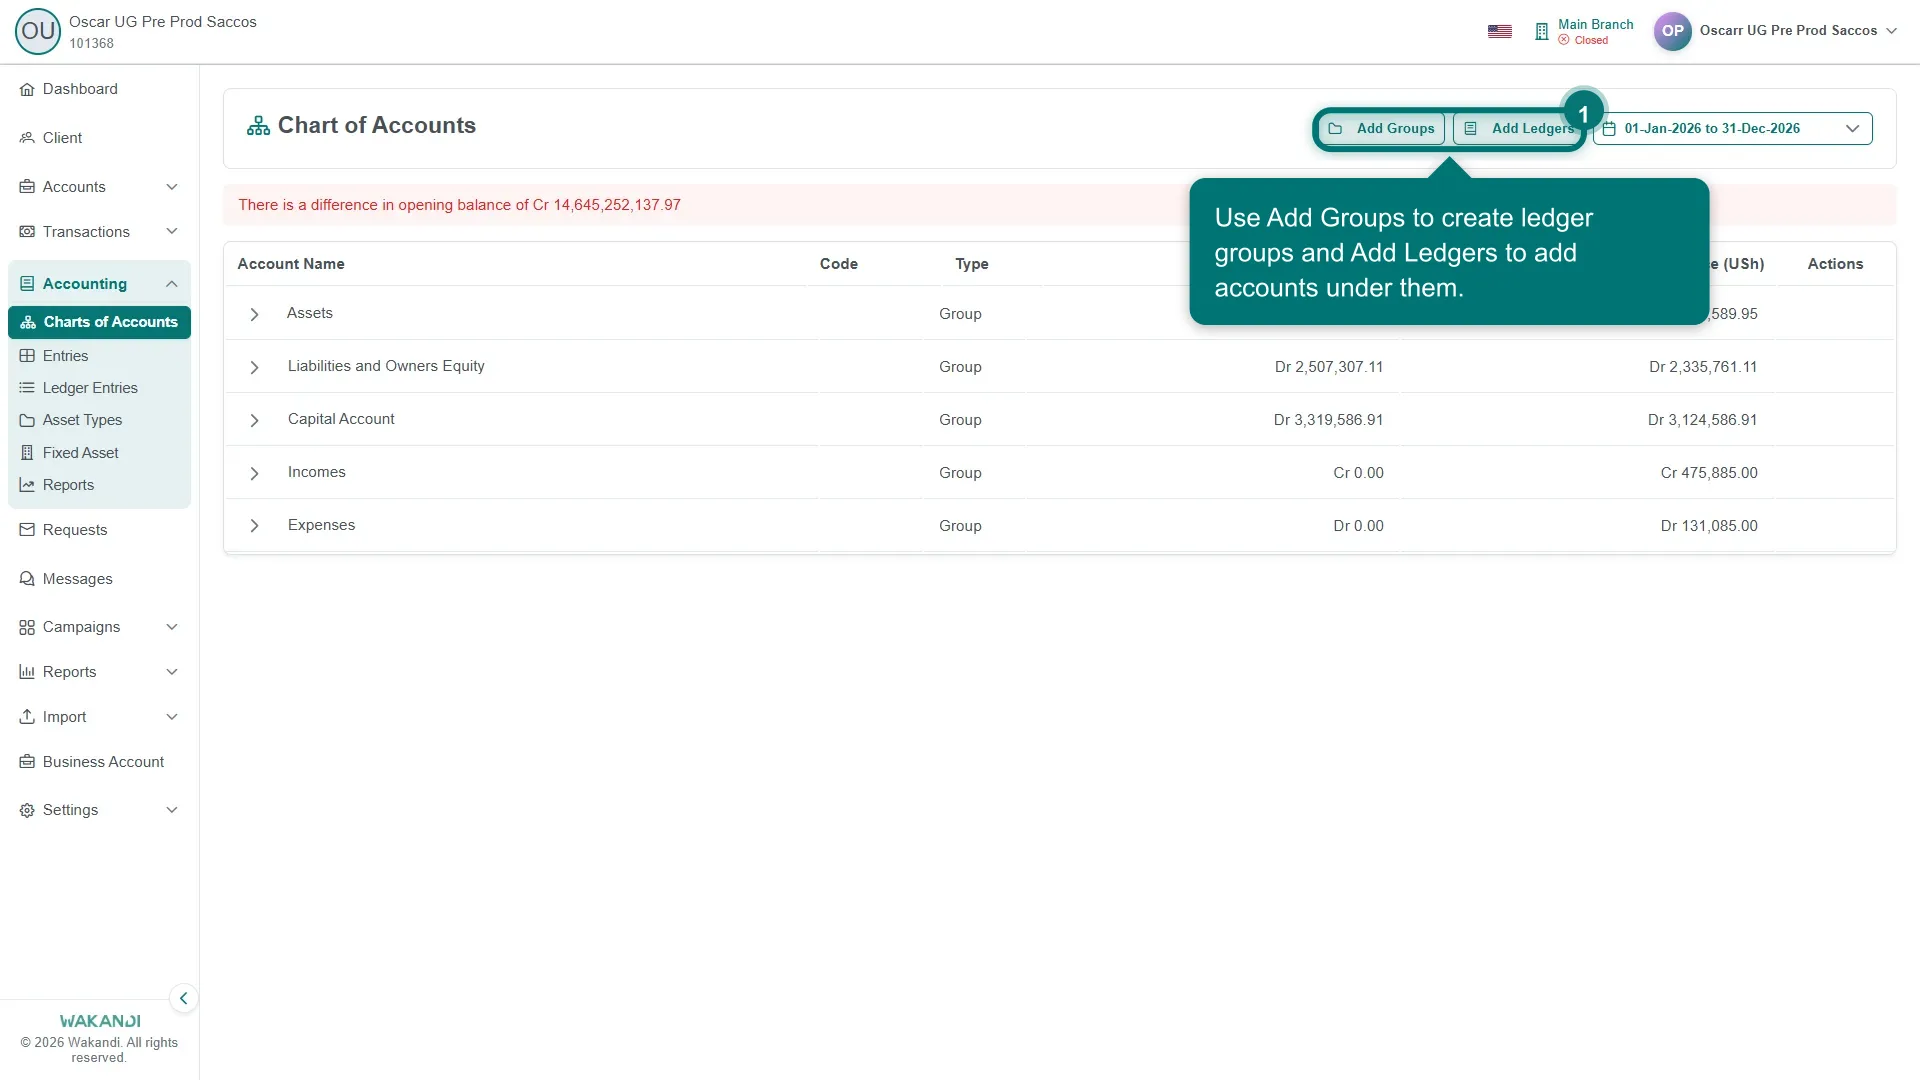Click the Client people icon
1920x1080 pixels.
coord(27,138)
